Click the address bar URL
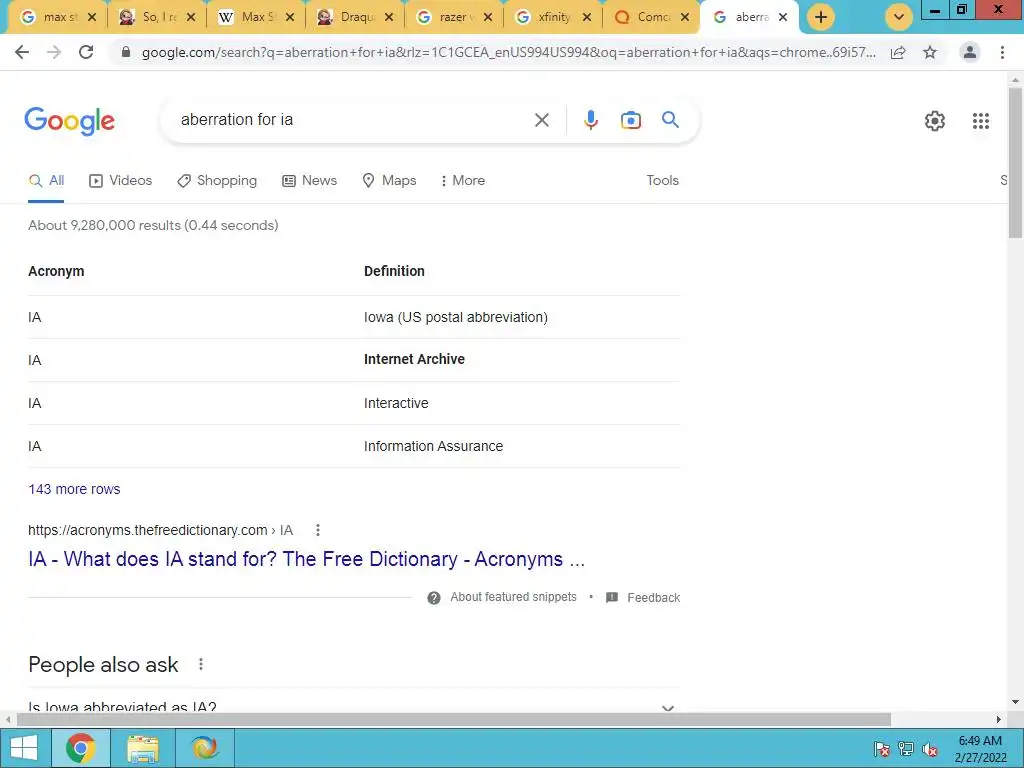Viewport: 1024px width, 768px height. click(509, 52)
